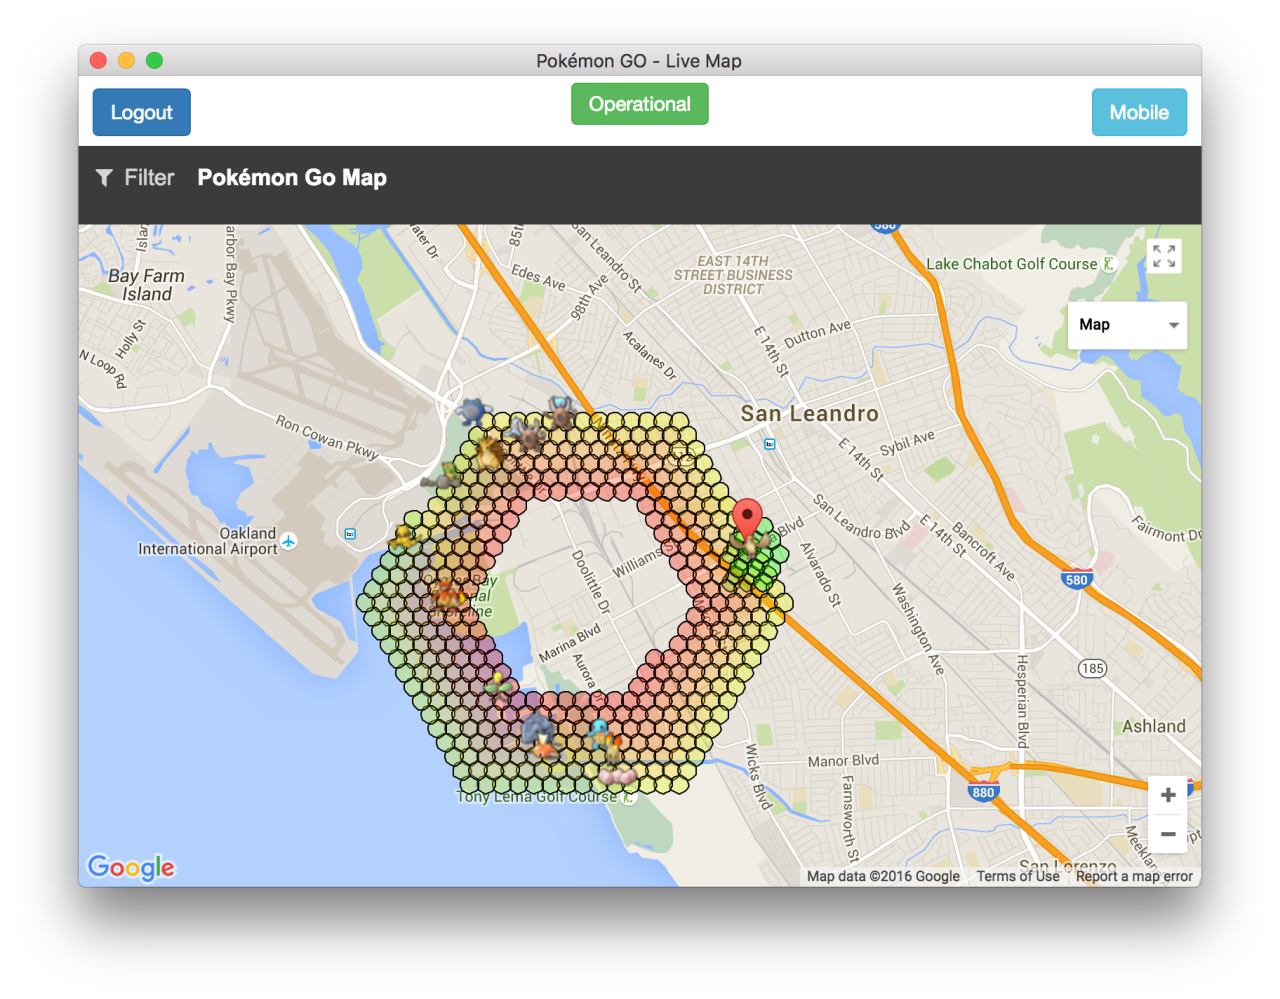Click the Route 185 highway shield

click(1092, 668)
